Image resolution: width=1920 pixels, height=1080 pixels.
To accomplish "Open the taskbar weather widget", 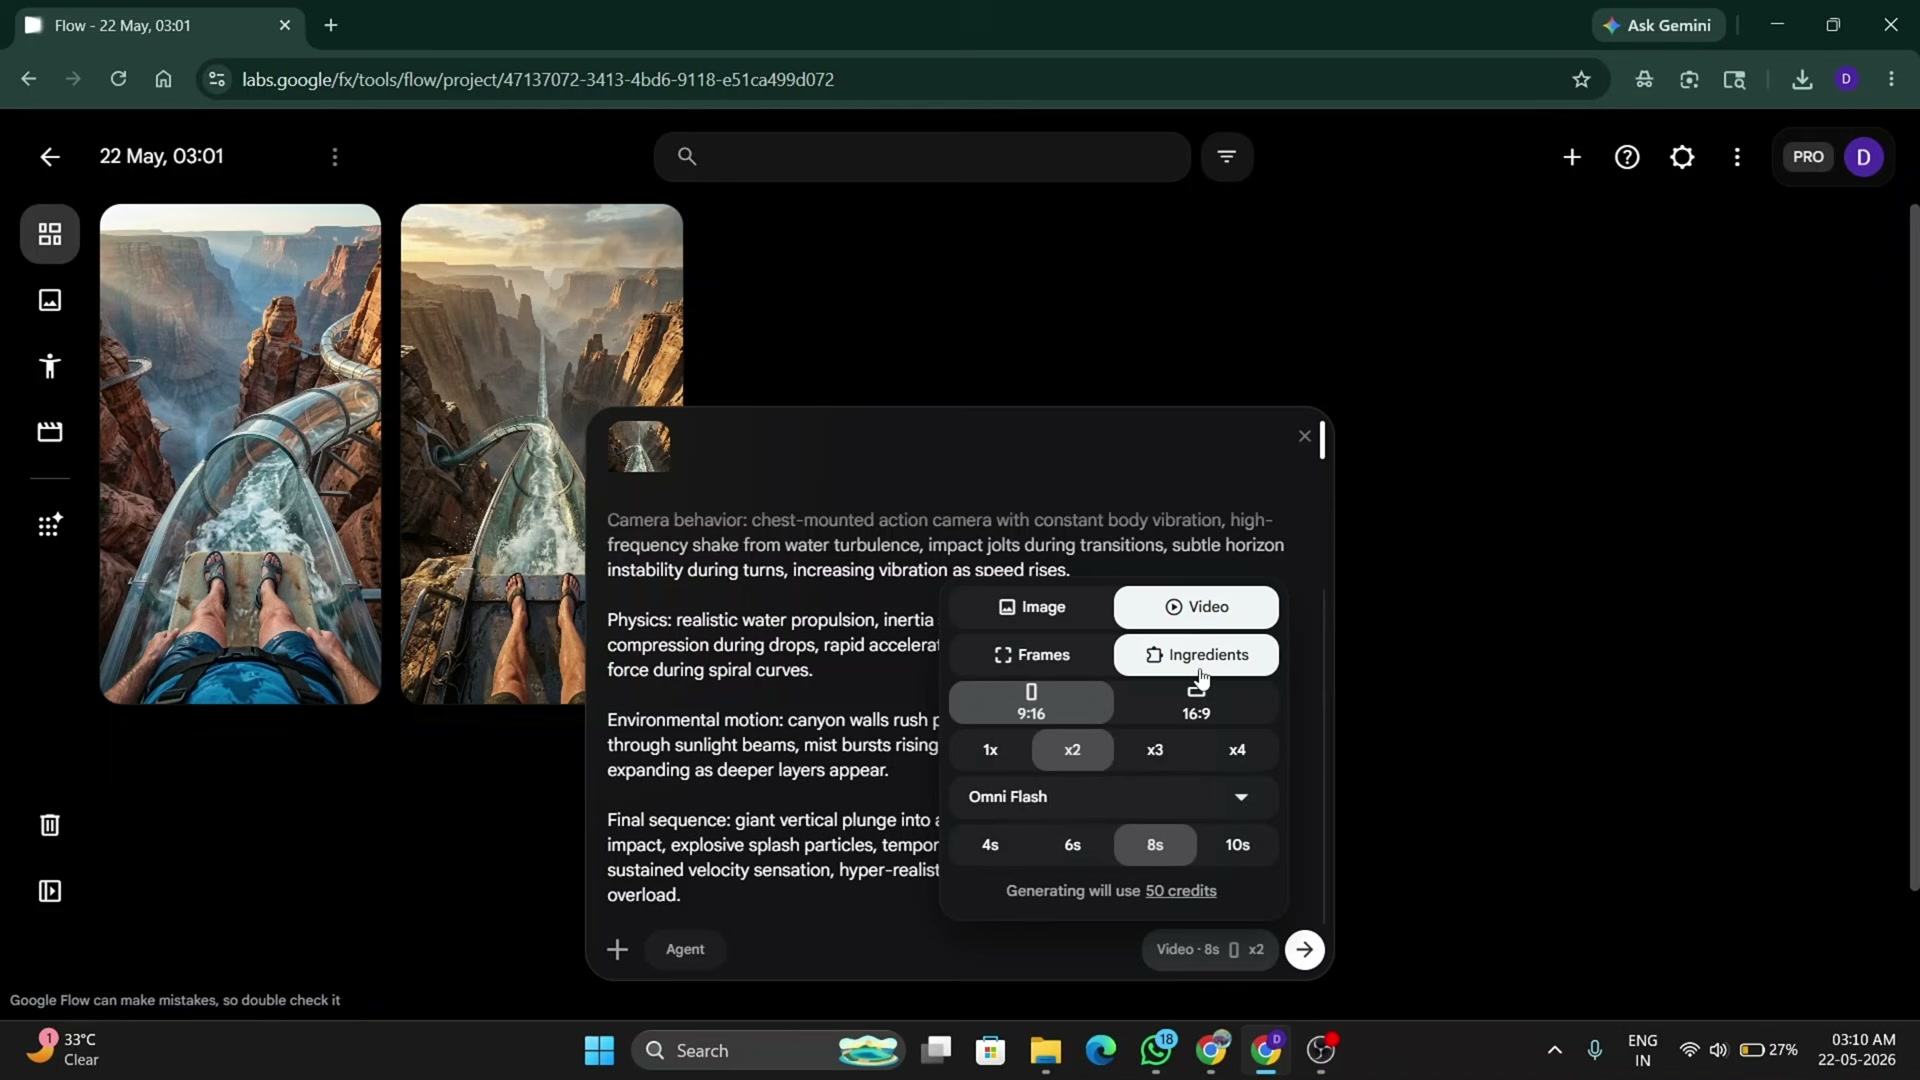I will pos(62,1050).
